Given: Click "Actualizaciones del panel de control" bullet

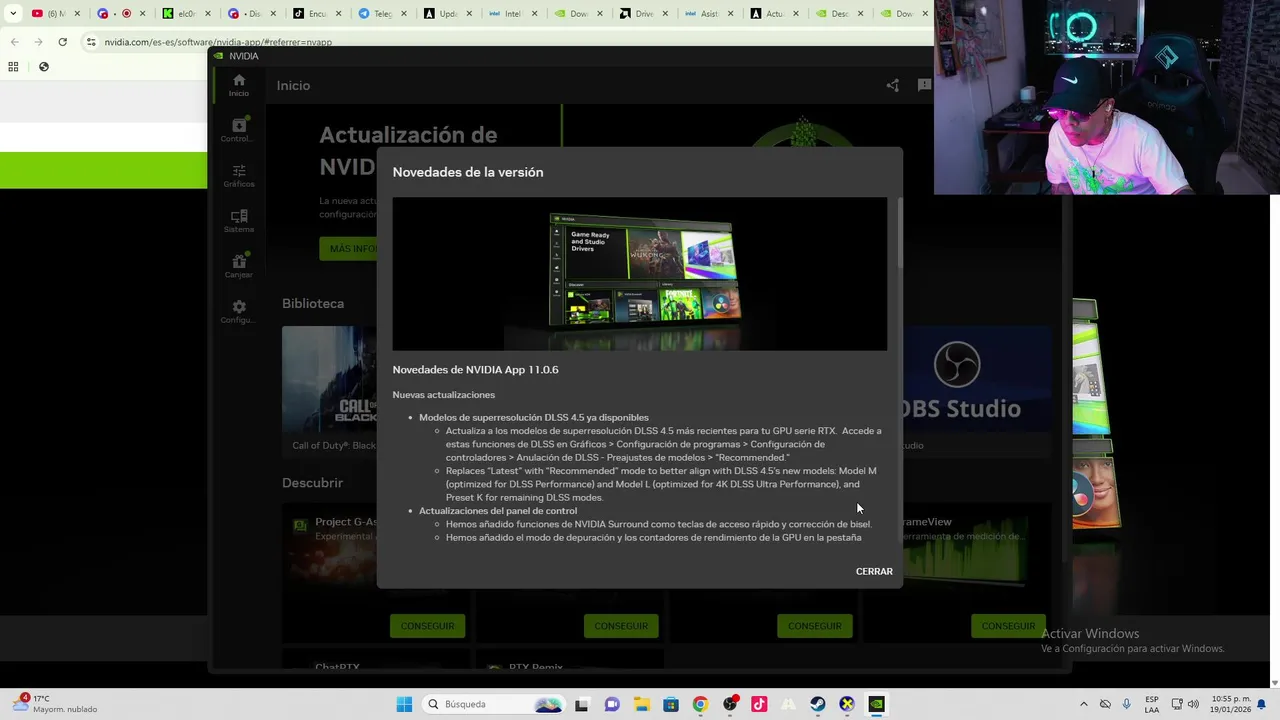Looking at the screenshot, I should tap(498, 511).
